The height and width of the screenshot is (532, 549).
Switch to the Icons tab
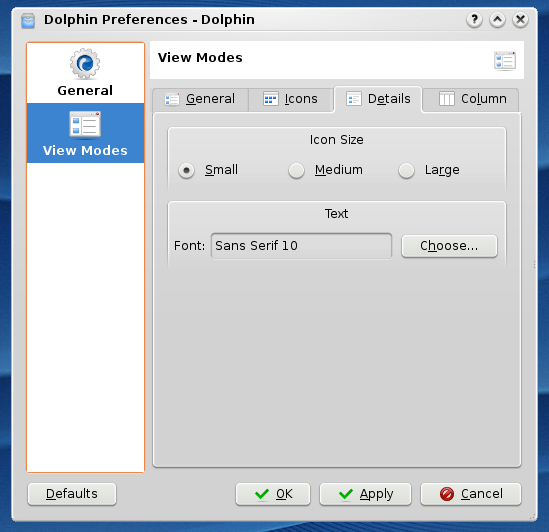tap(290, 99)
